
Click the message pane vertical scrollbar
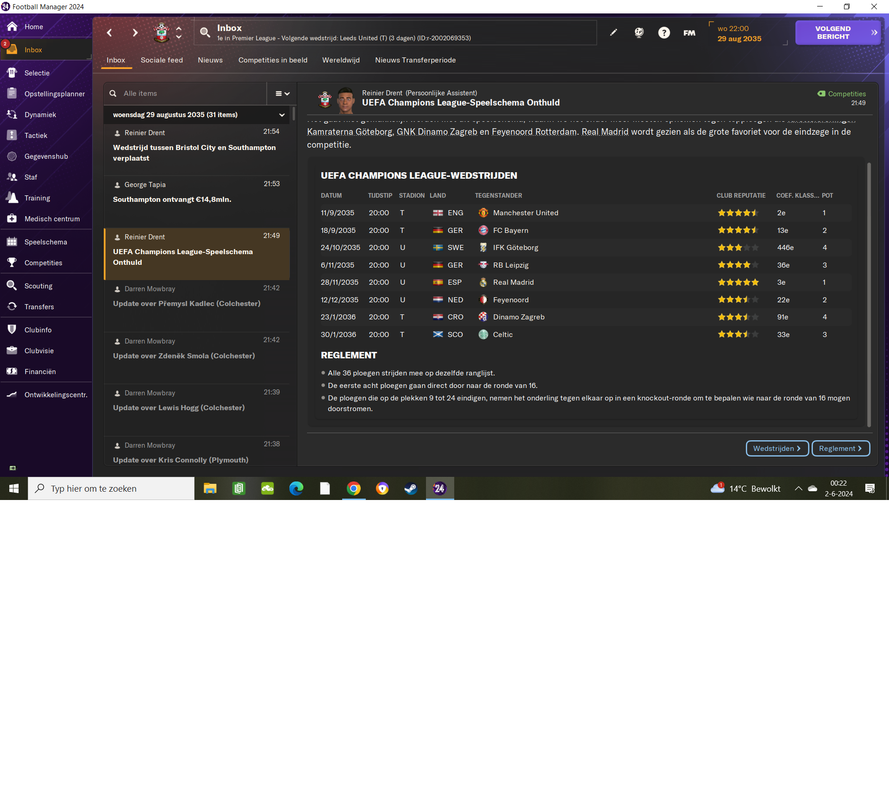click(868, 293)
